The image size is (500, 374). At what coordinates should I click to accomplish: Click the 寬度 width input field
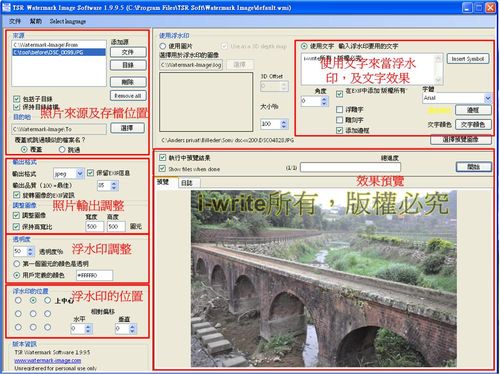click(94, 227)
